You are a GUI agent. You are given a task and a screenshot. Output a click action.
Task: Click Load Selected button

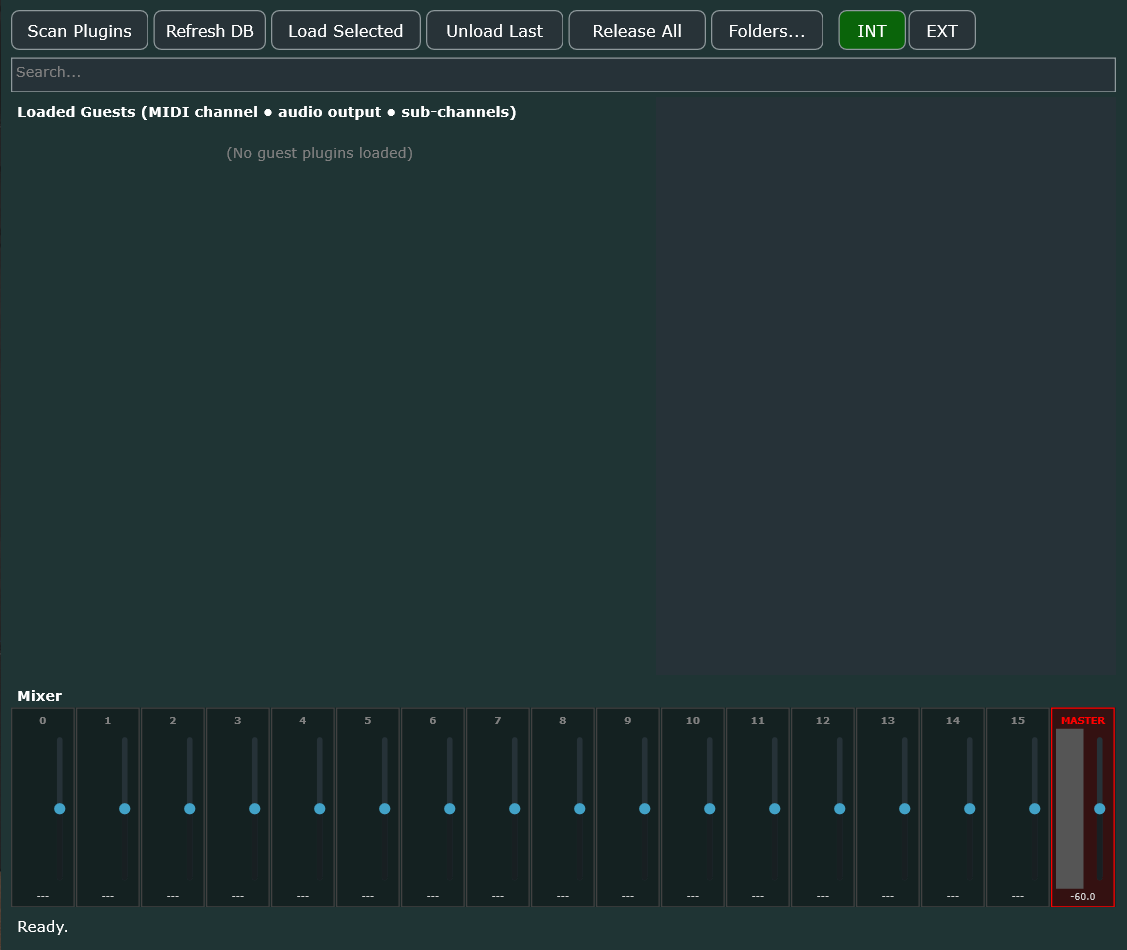[x=346, y=31]
